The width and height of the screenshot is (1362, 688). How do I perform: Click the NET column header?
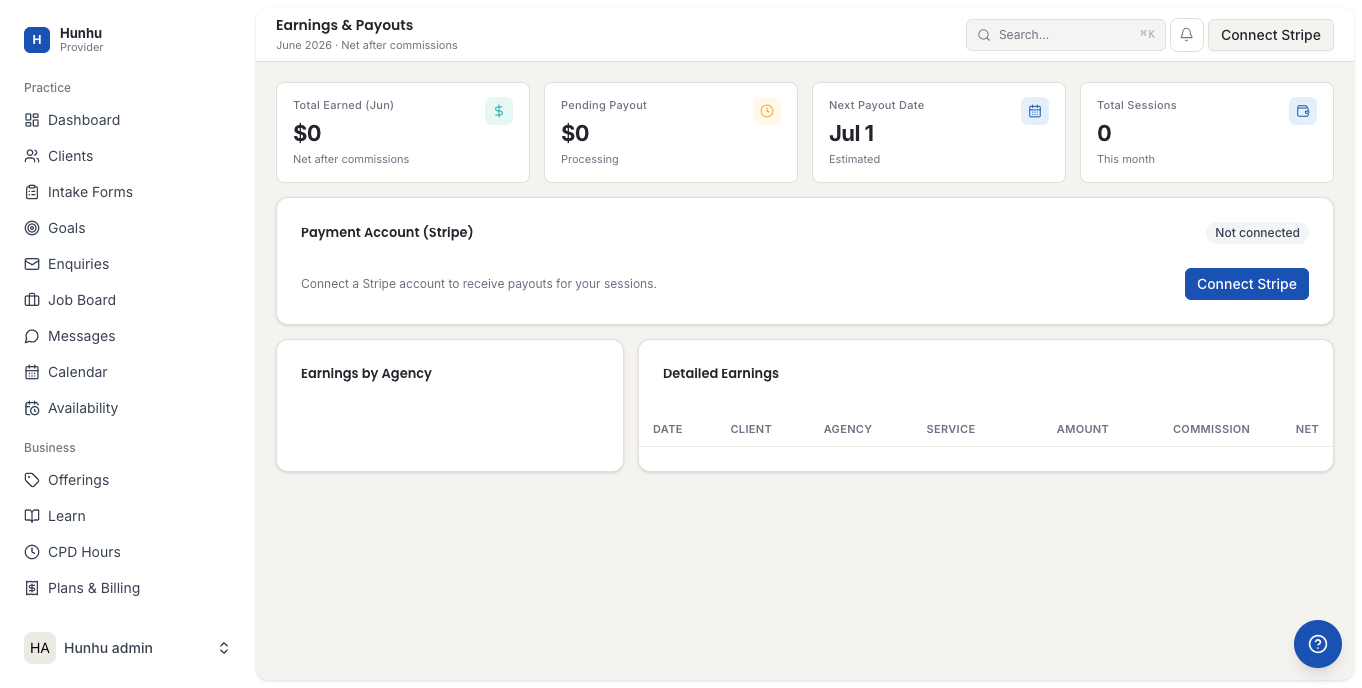coord(1307,429)
